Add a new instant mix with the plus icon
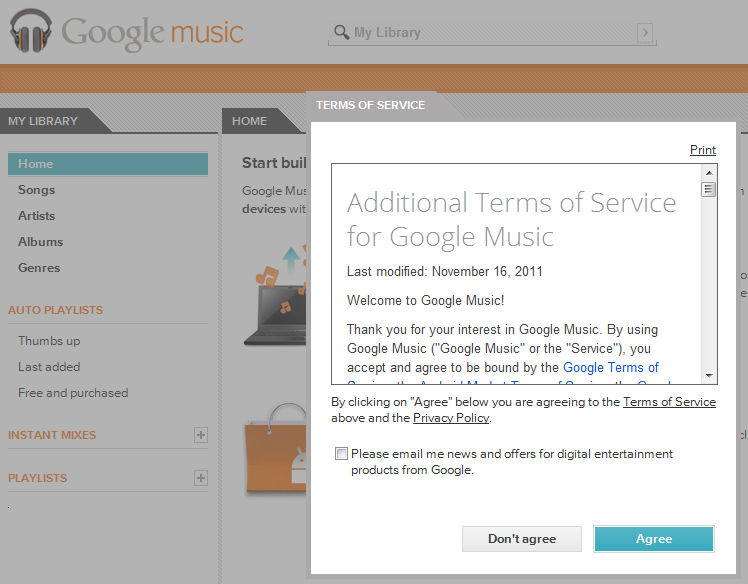748x584 pixels. click(201, 435)
